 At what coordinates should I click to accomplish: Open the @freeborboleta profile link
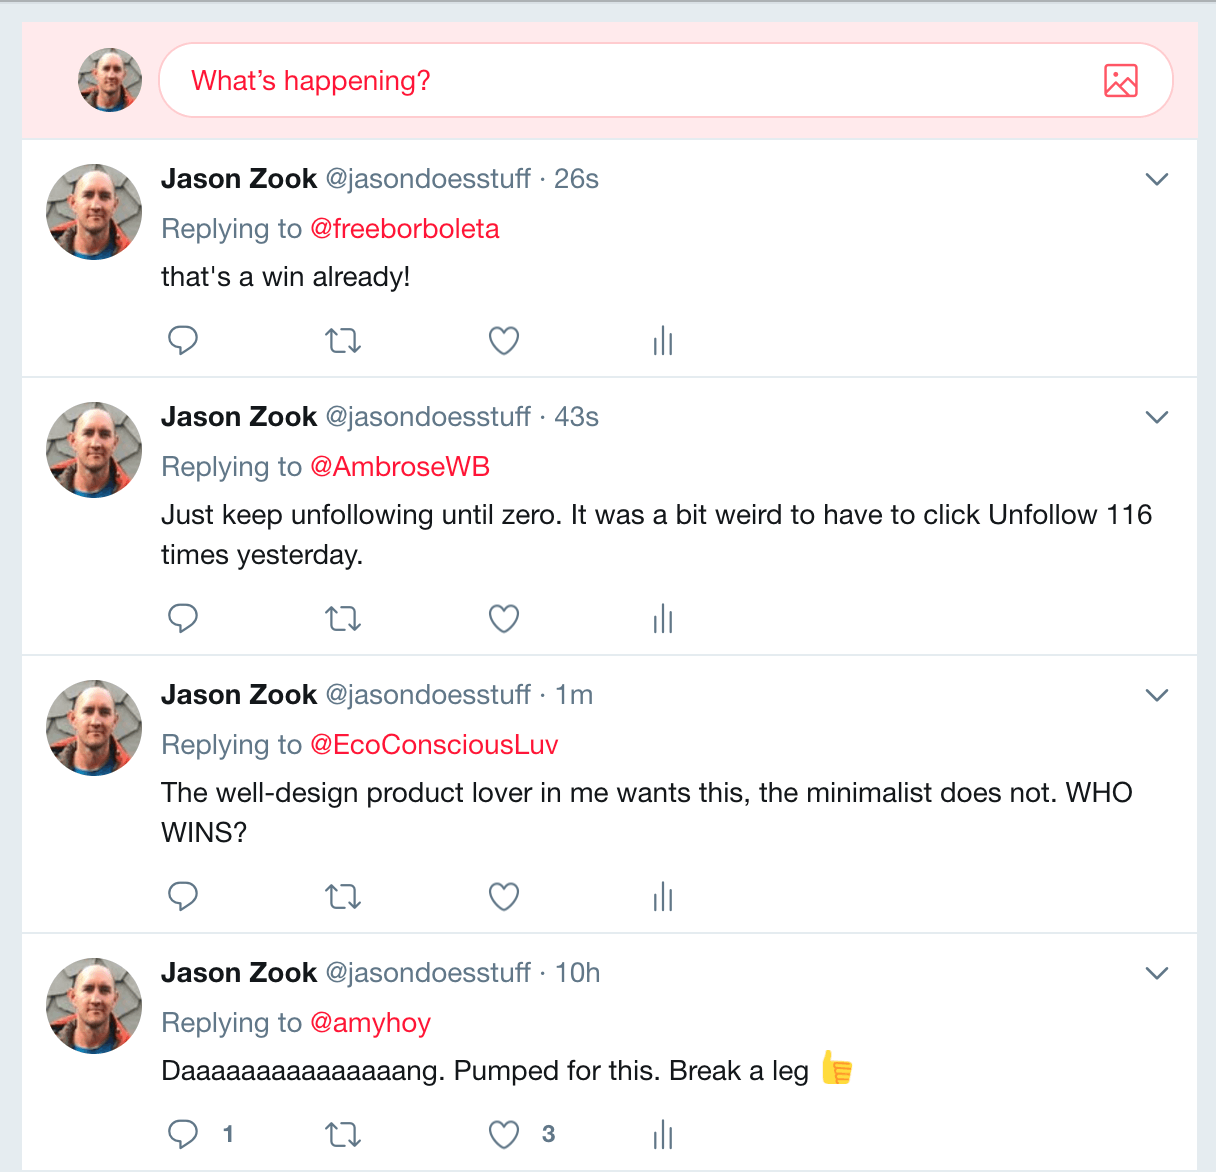pos(407,228)
